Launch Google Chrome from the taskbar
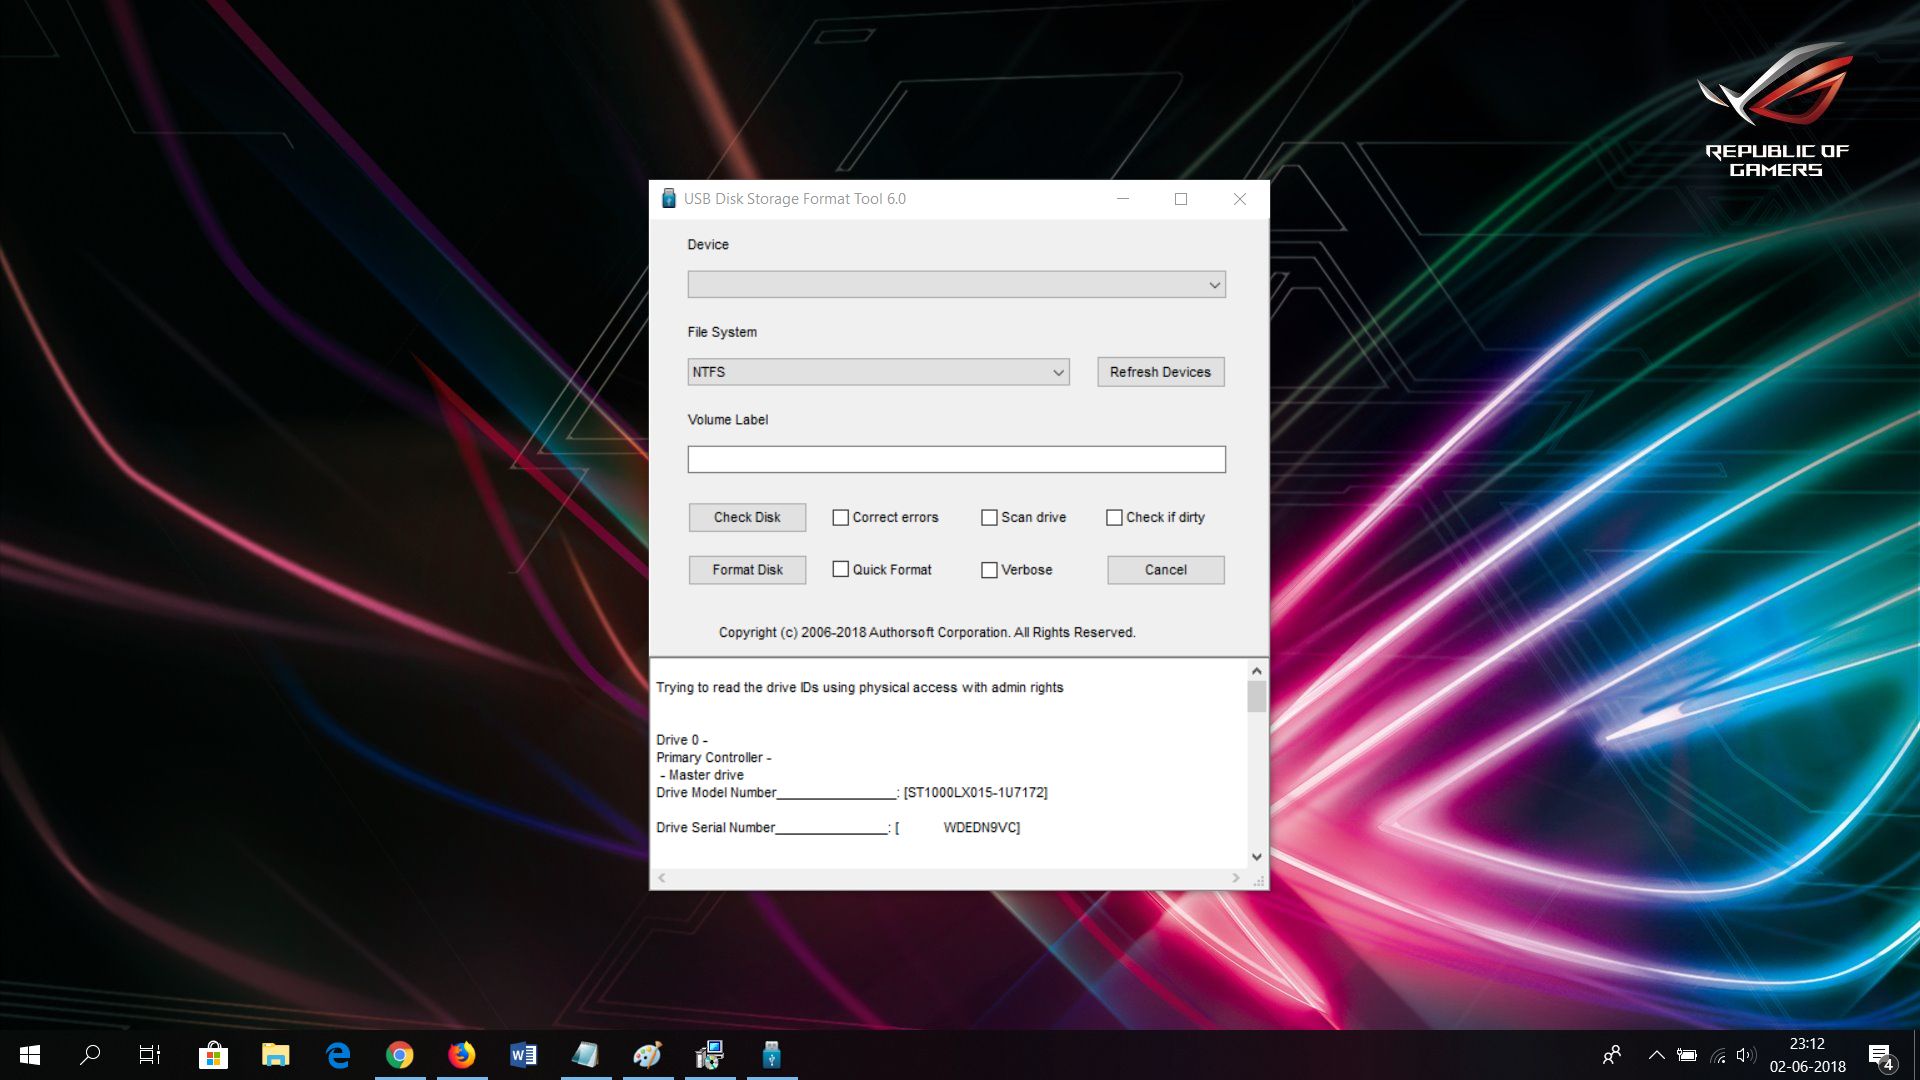Image resolution: width=1920 pixels, height=1080 pixels. [400, 1055]
